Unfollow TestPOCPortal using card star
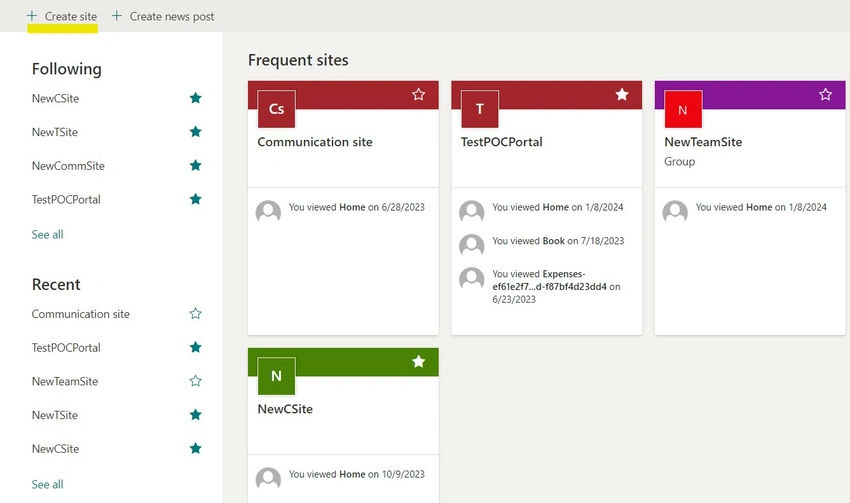The image size is (850, 503). (x=622, y=94)
